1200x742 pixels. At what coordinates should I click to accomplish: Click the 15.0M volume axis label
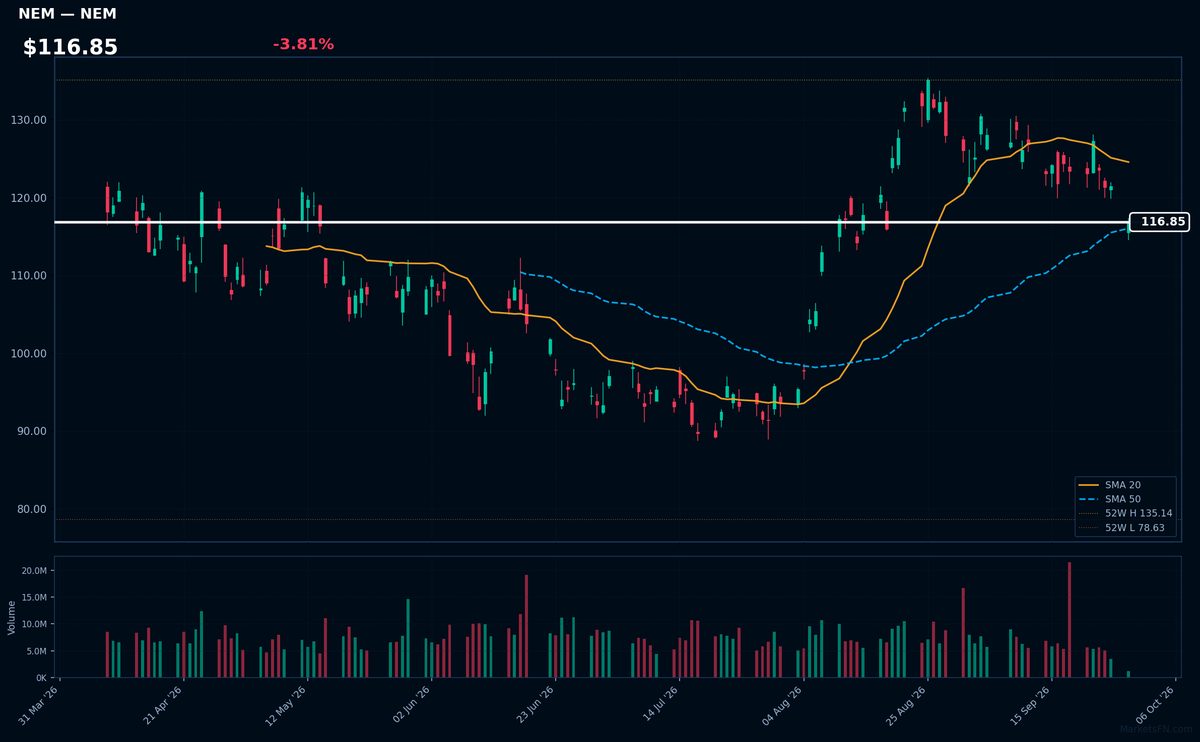click(x=33, y=598)
